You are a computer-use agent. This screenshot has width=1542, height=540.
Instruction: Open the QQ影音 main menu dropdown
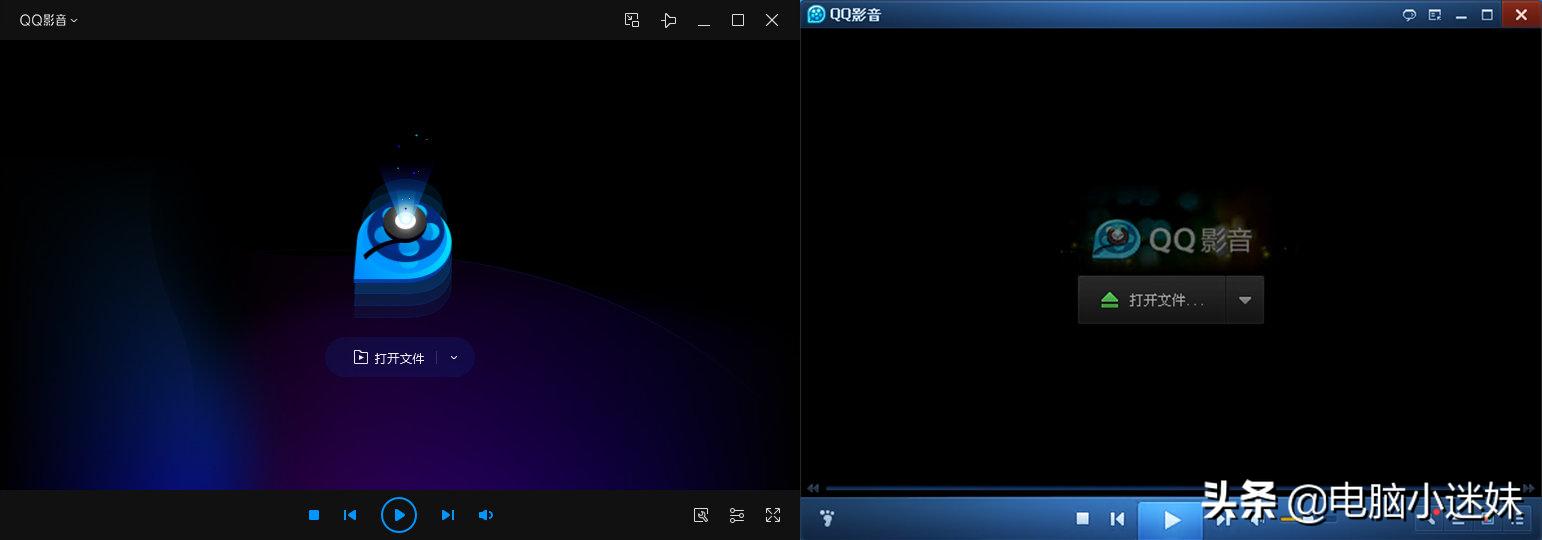pos(49,20)
